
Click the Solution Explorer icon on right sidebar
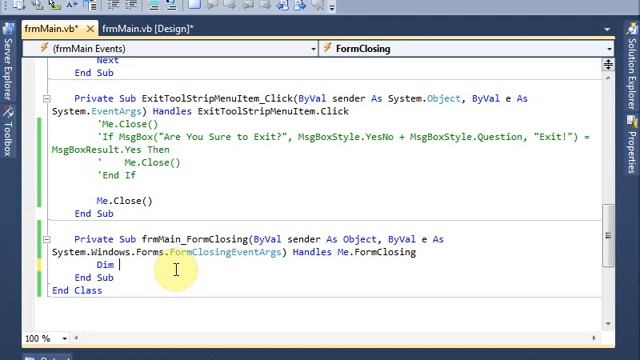click(x=632, y=28)
